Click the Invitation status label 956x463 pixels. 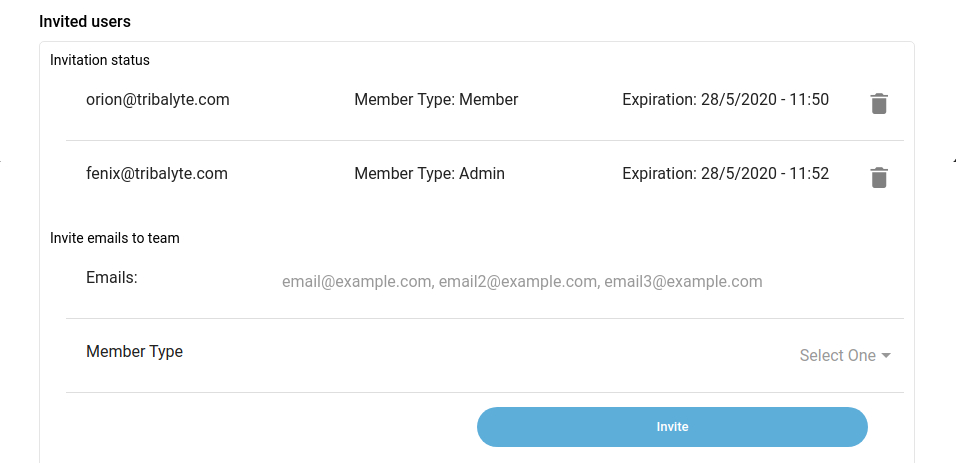pyautogui.click(x=100, y=60)
